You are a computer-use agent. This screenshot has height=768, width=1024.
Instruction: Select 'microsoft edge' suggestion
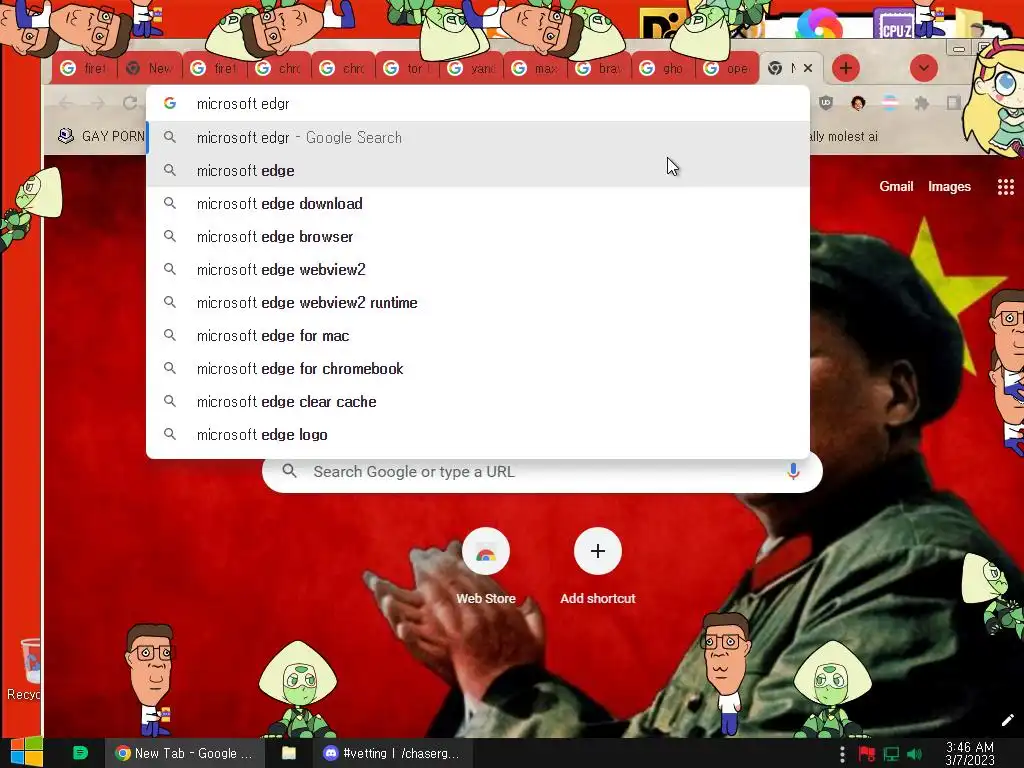478,170
